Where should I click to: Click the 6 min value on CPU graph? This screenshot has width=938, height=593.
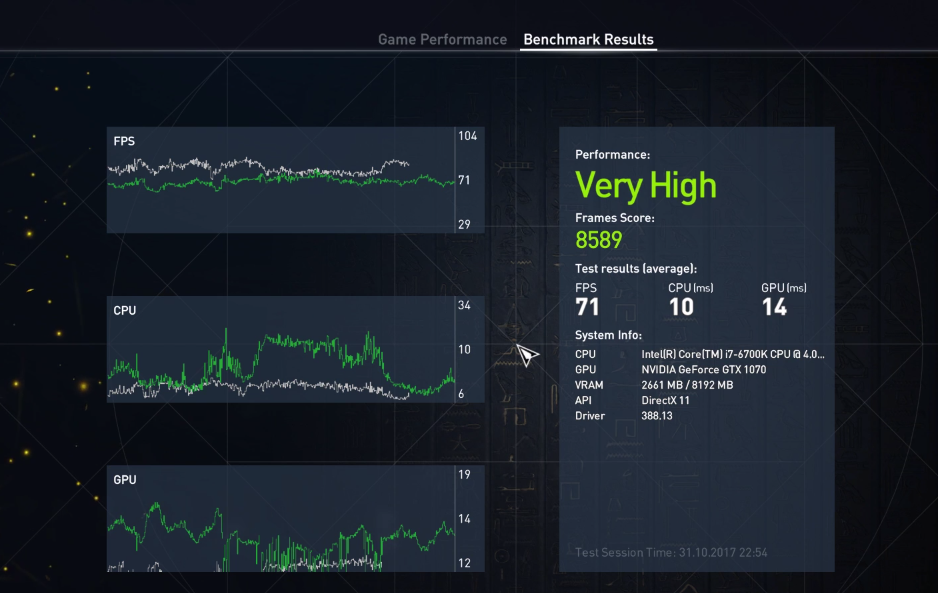[x=461, y=394]
